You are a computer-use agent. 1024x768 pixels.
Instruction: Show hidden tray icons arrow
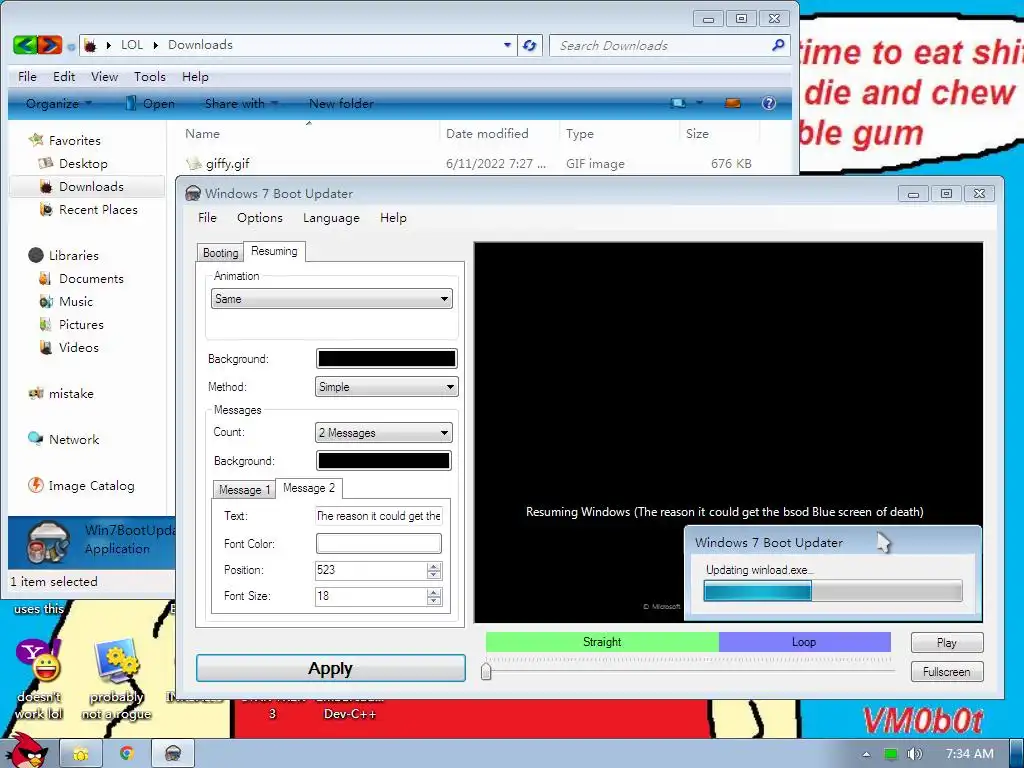[x=866, y=754]
